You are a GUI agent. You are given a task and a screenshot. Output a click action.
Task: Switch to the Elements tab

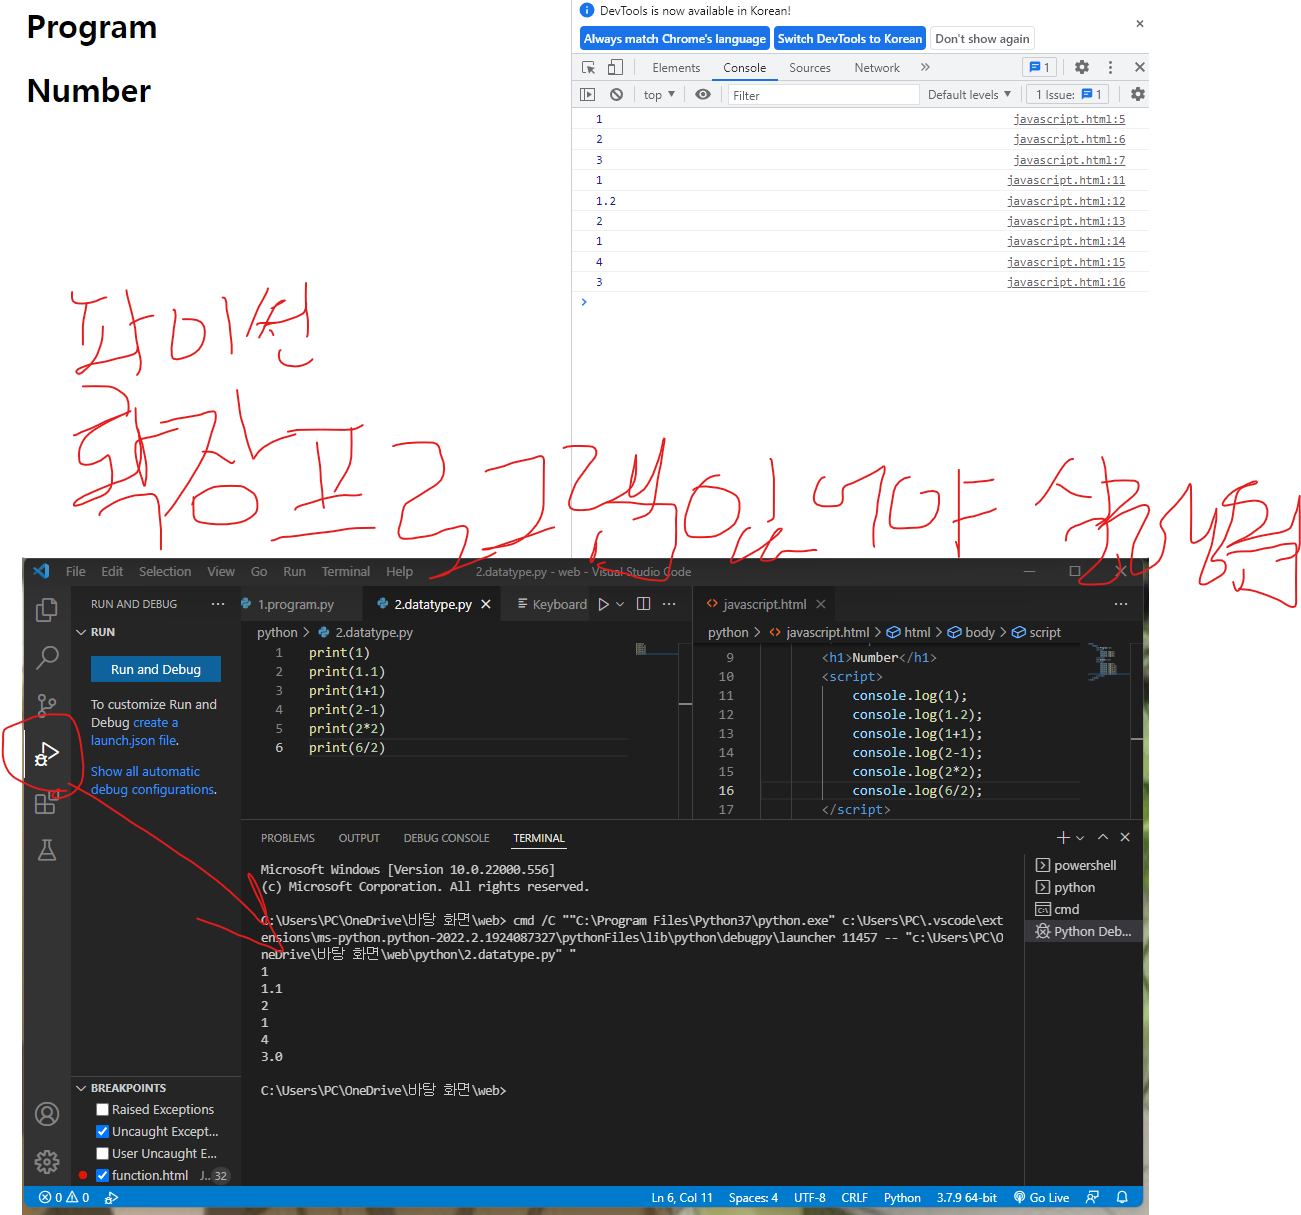click(676, 67)
